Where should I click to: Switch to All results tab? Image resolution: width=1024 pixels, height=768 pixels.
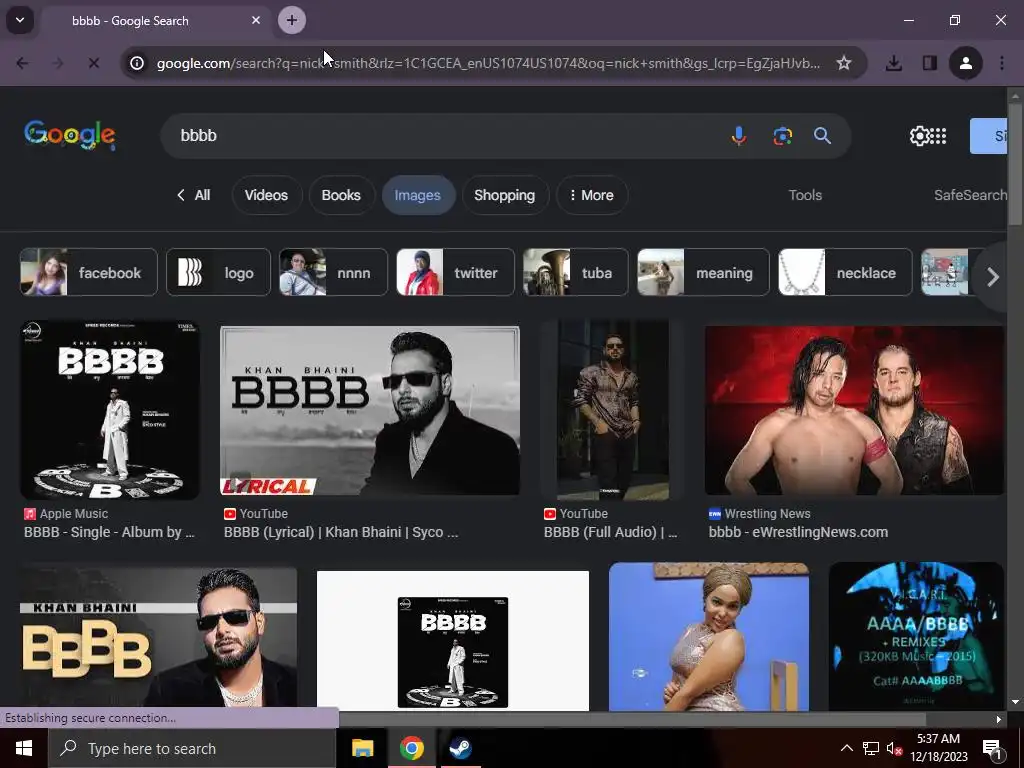click(x=193, y=195)
